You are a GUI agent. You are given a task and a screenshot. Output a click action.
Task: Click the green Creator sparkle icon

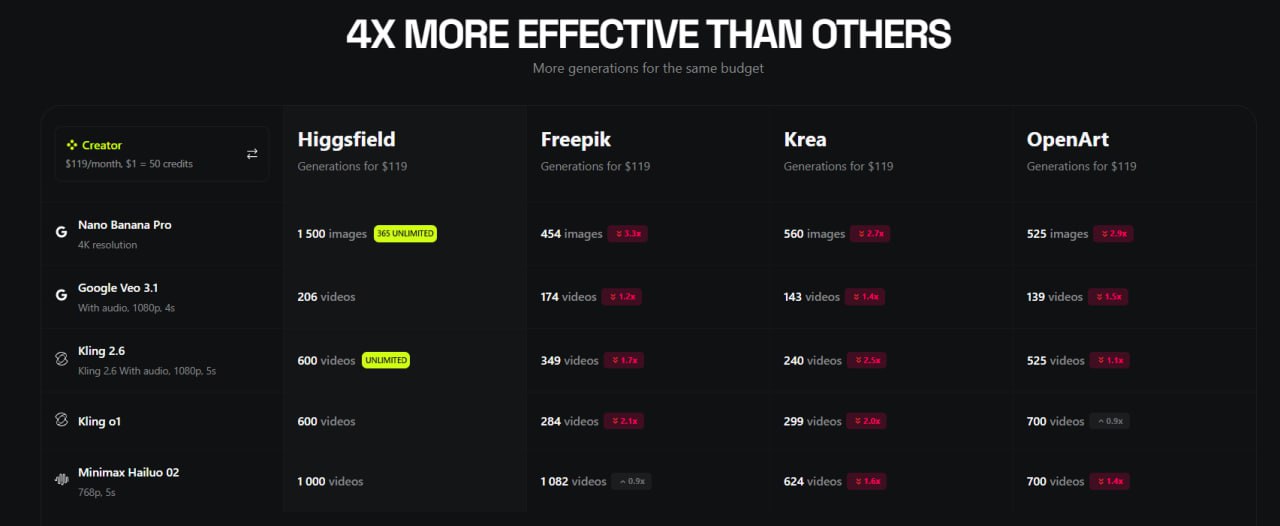coord(72,145)
